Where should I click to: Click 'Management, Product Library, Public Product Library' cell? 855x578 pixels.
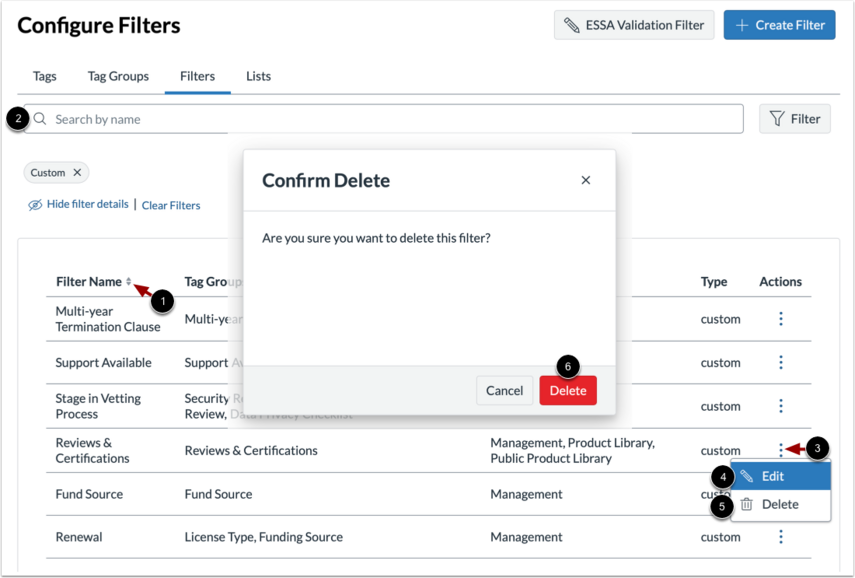(x=573, y=450)
